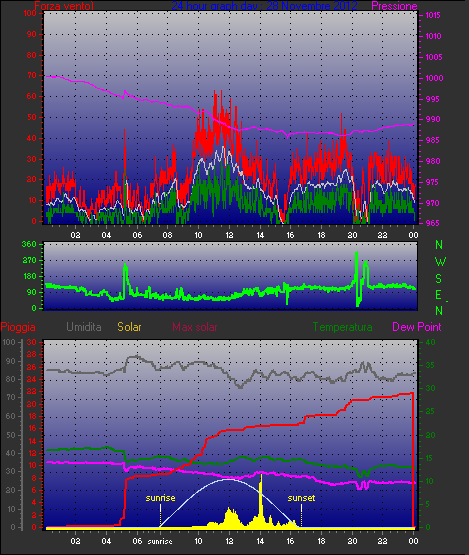469x555 pixels.
Task: Select the 'Max solar' legend label
Action: coord(195,327)
